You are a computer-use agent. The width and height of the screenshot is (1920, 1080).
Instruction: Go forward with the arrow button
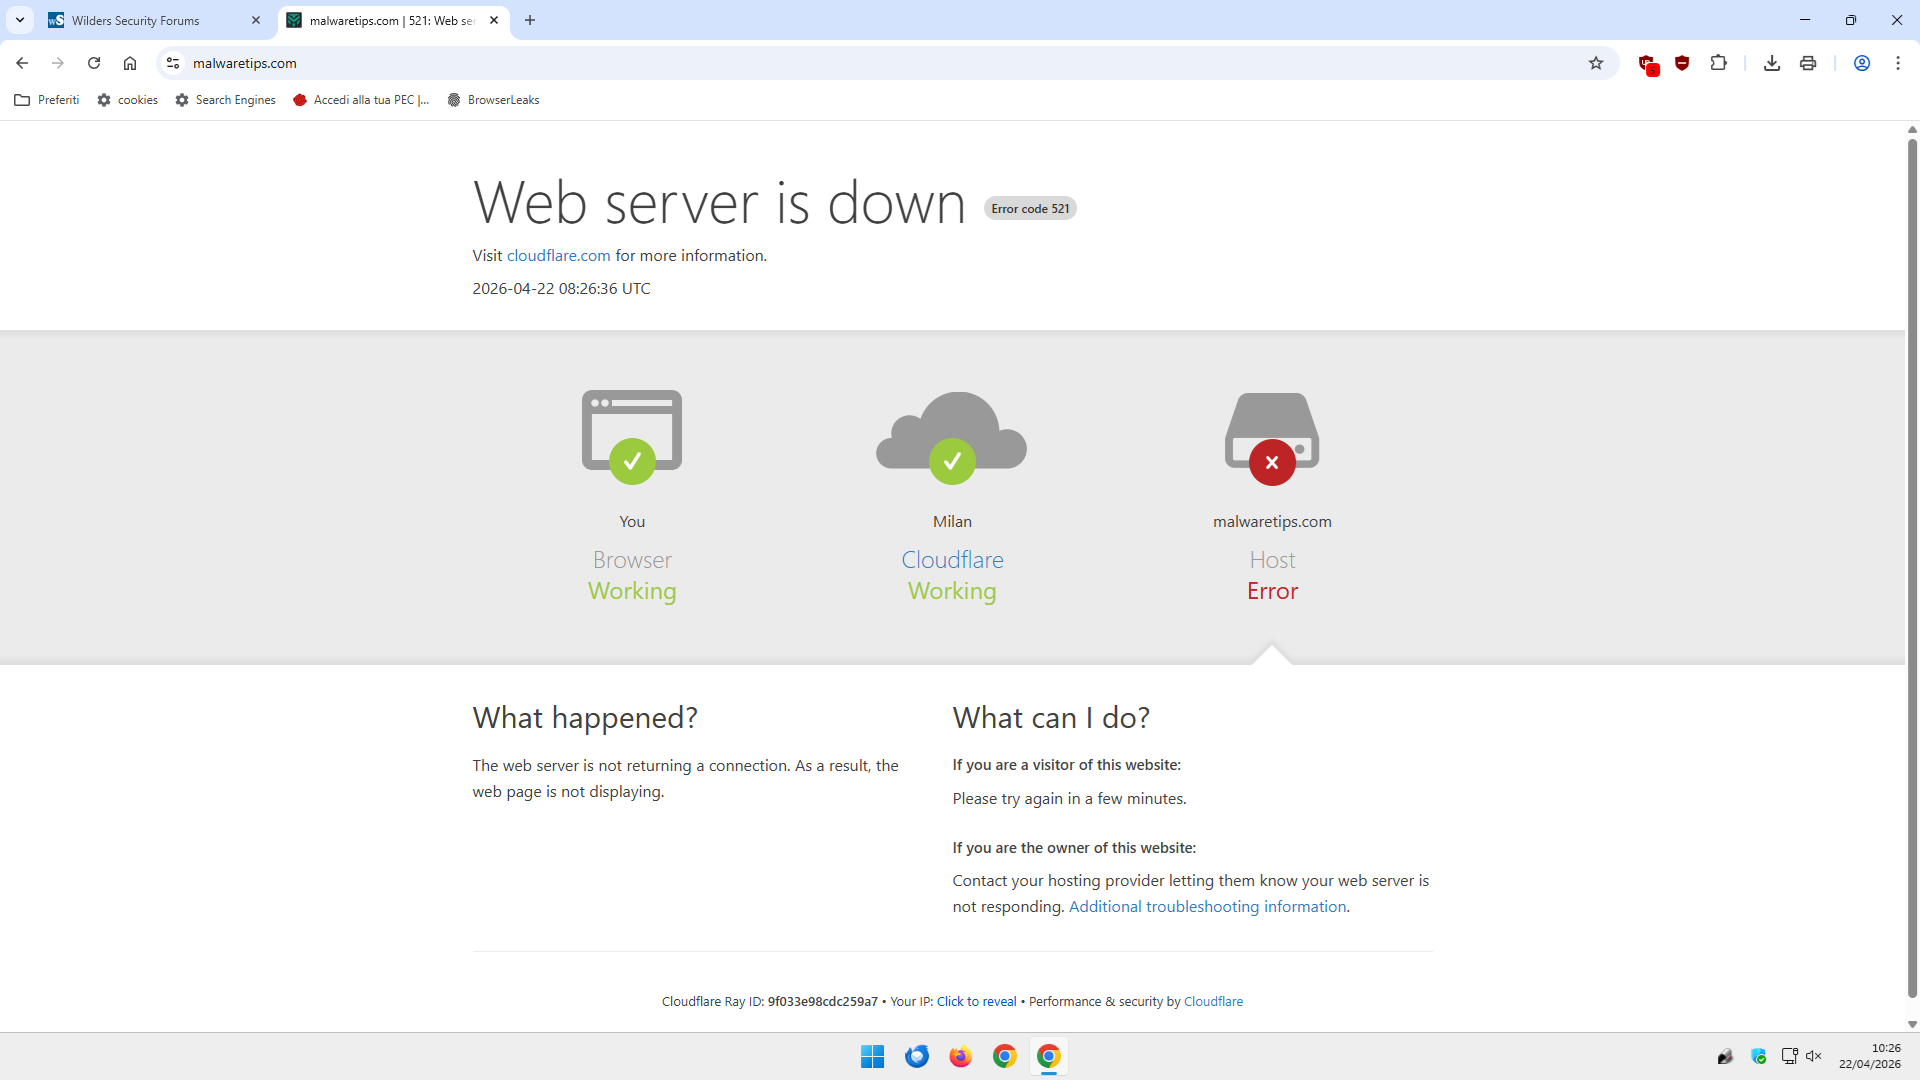[58, 63]
